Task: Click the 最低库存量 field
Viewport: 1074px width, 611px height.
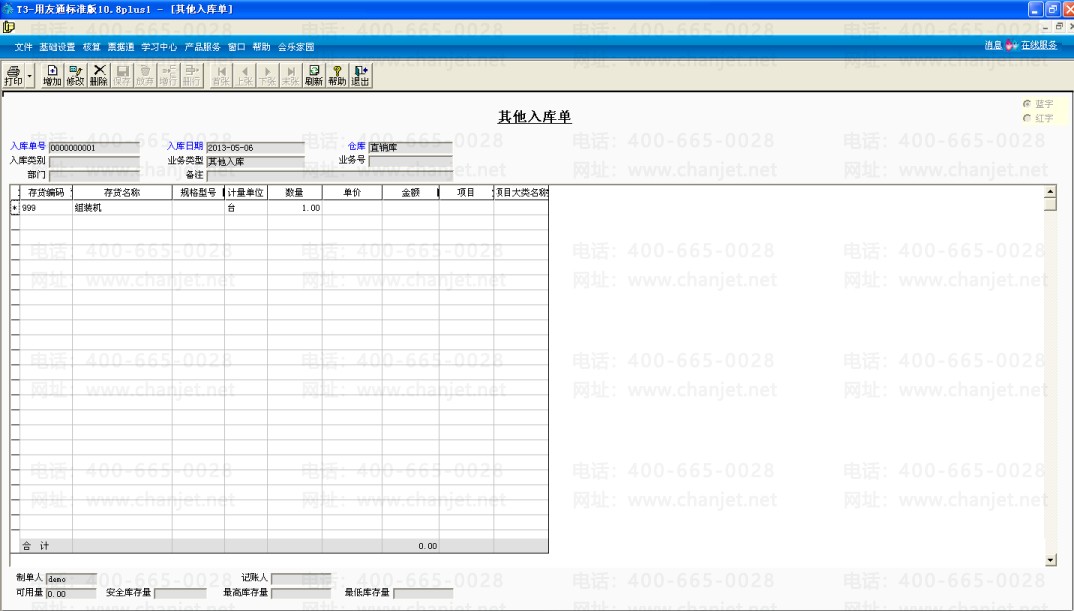Action: tap(423, 593)
